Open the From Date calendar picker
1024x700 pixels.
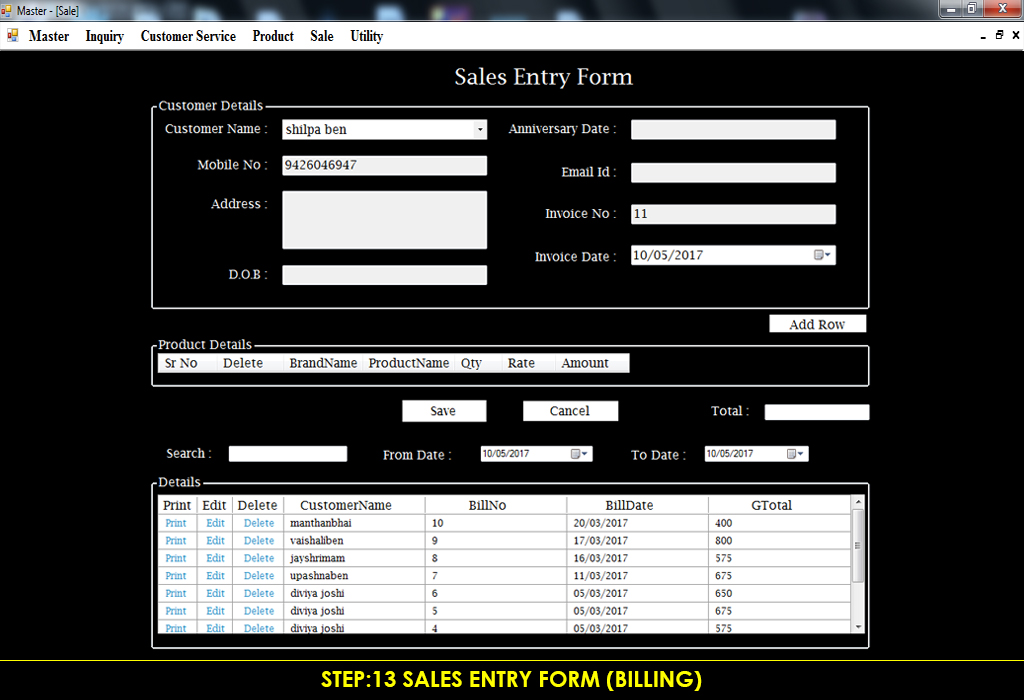(x=579, y=454)
